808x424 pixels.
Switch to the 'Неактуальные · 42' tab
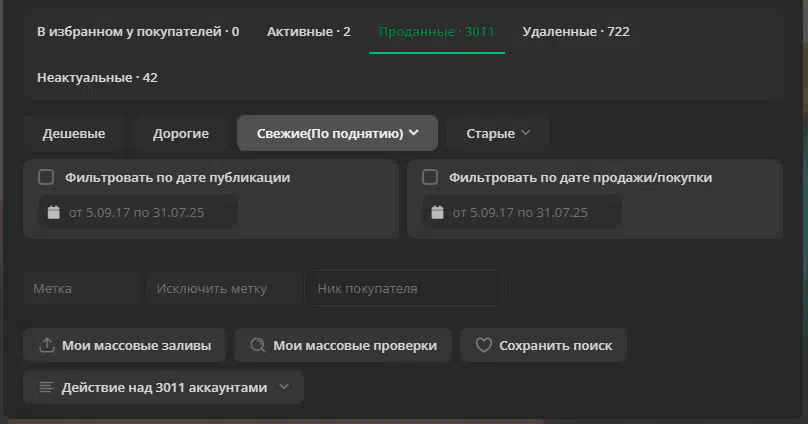tap(97, 77)
